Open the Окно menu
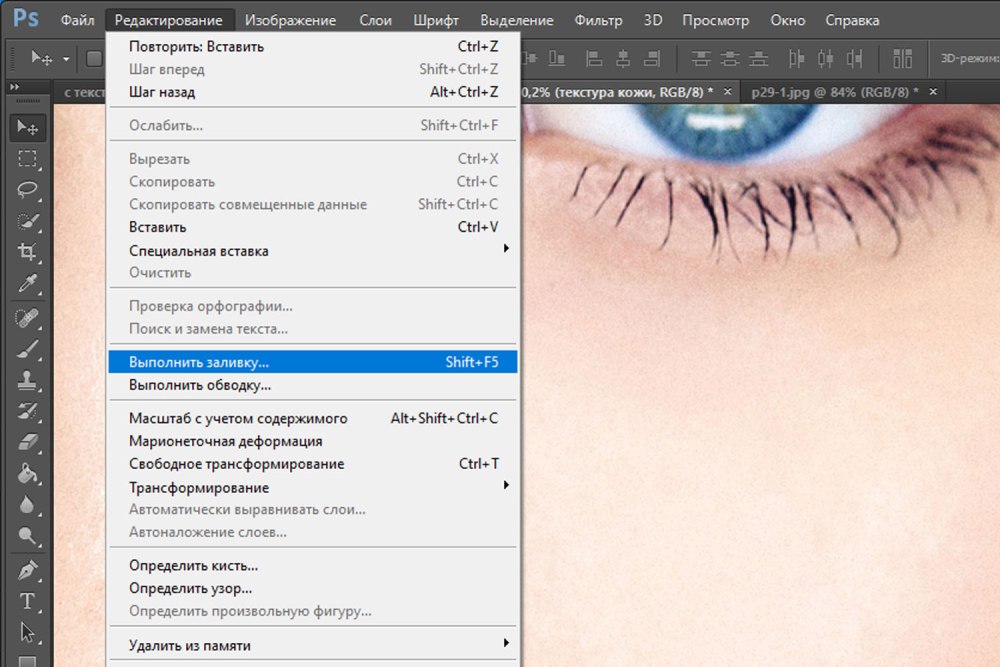Viewport: 1000px width, 667px height. (x=788, y=20)
